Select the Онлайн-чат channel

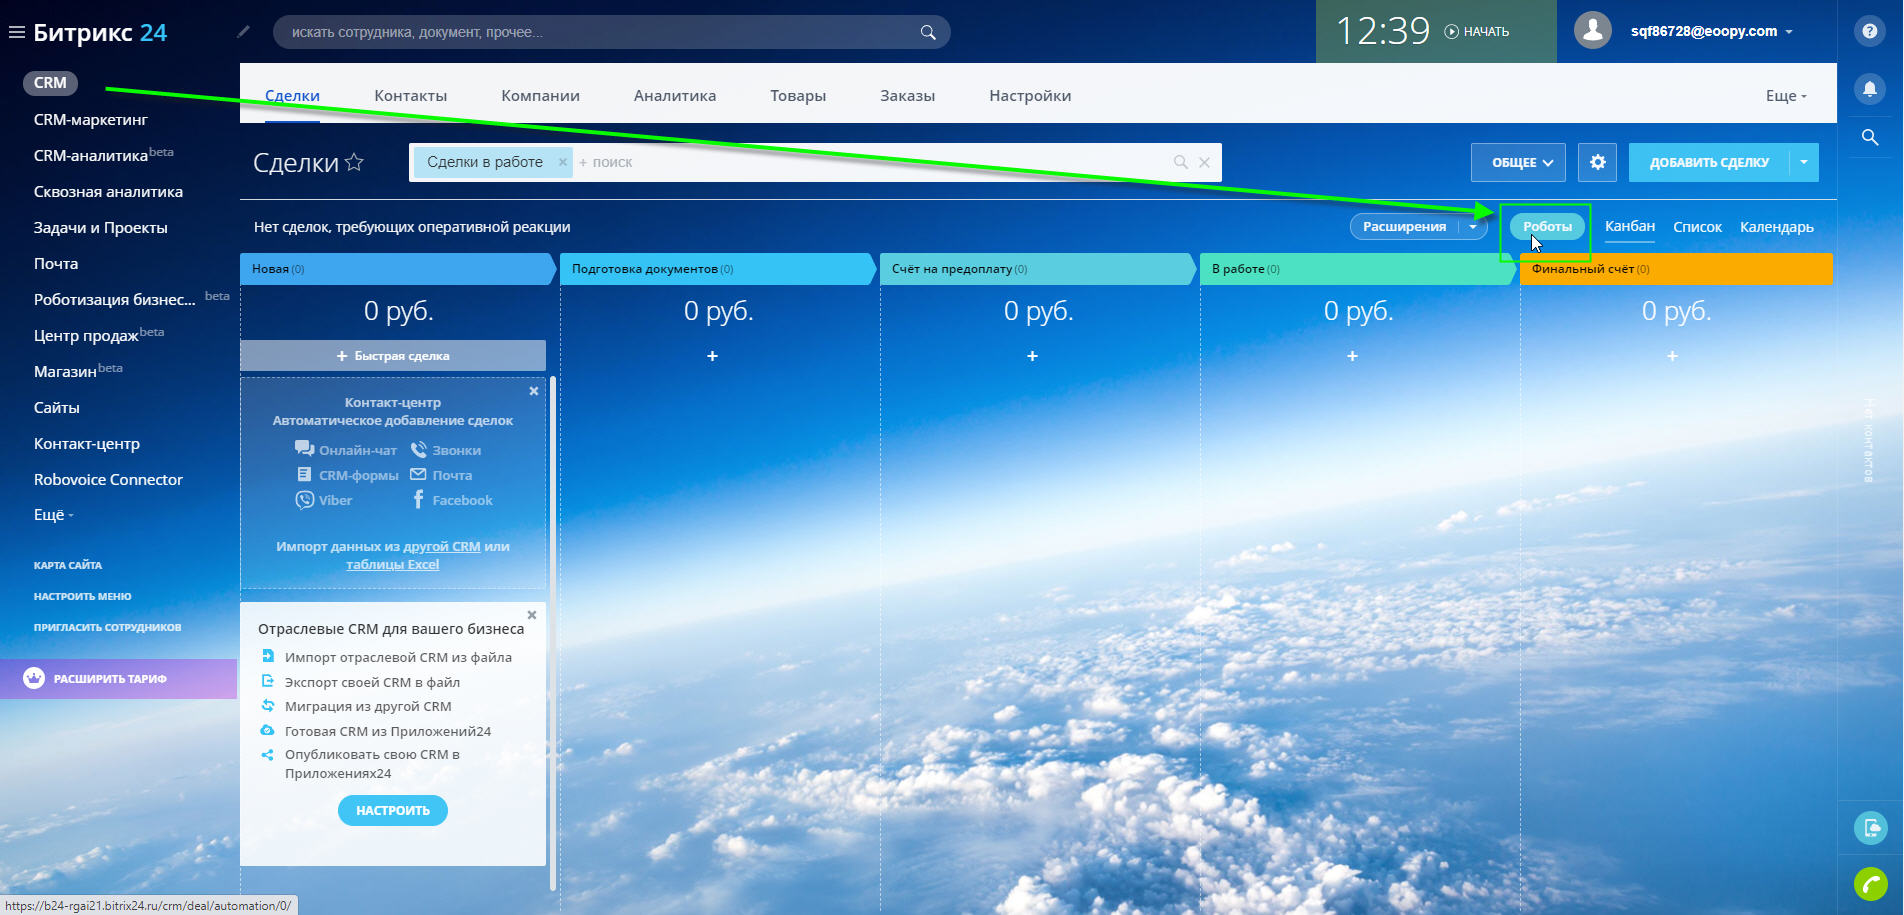[x=346, y=450]
